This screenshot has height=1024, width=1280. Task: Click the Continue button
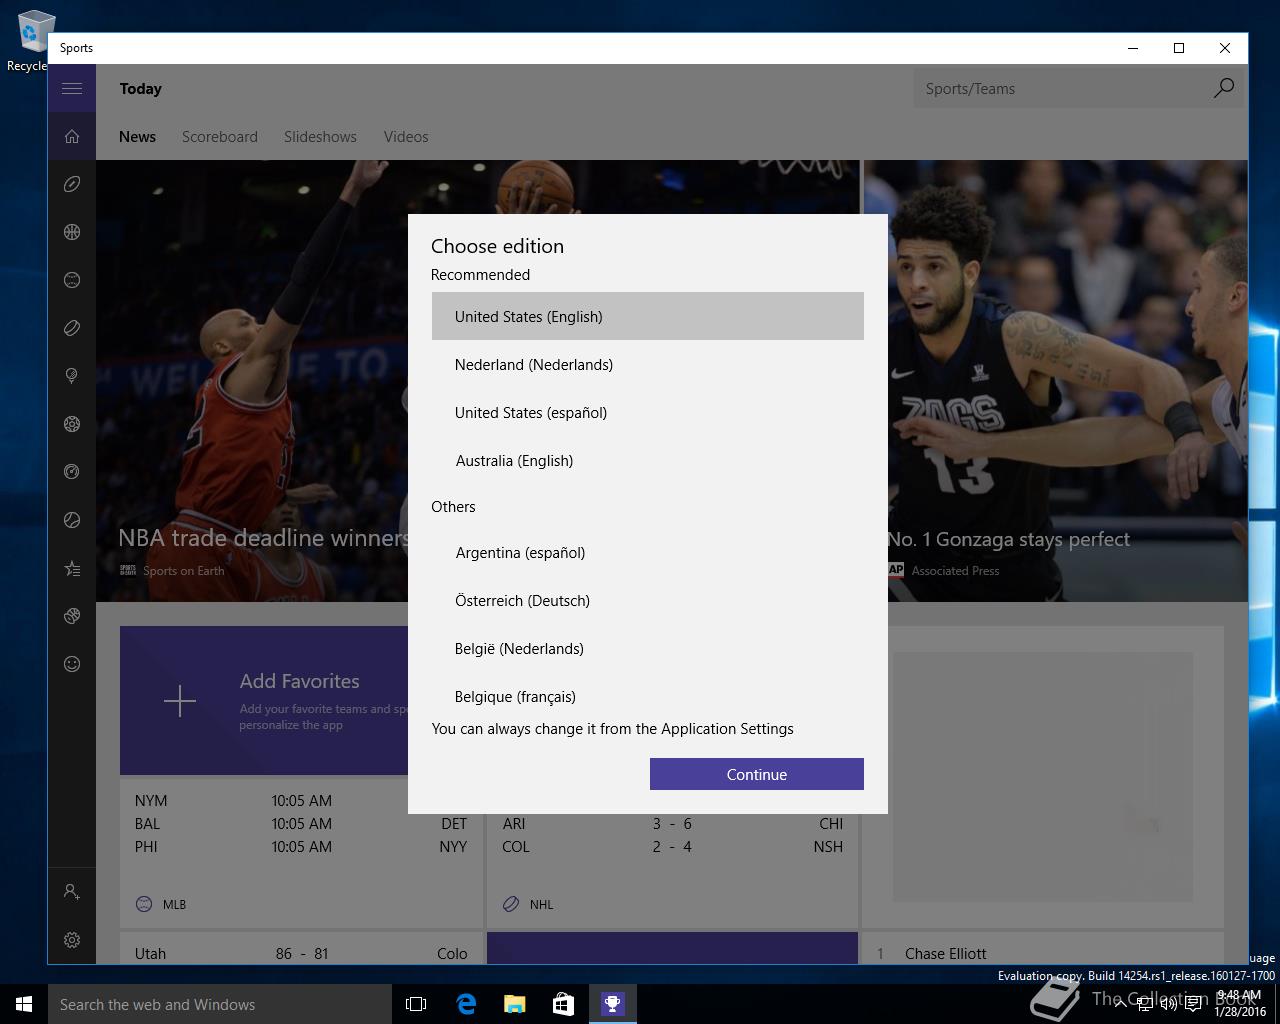(x=757, y=774)
